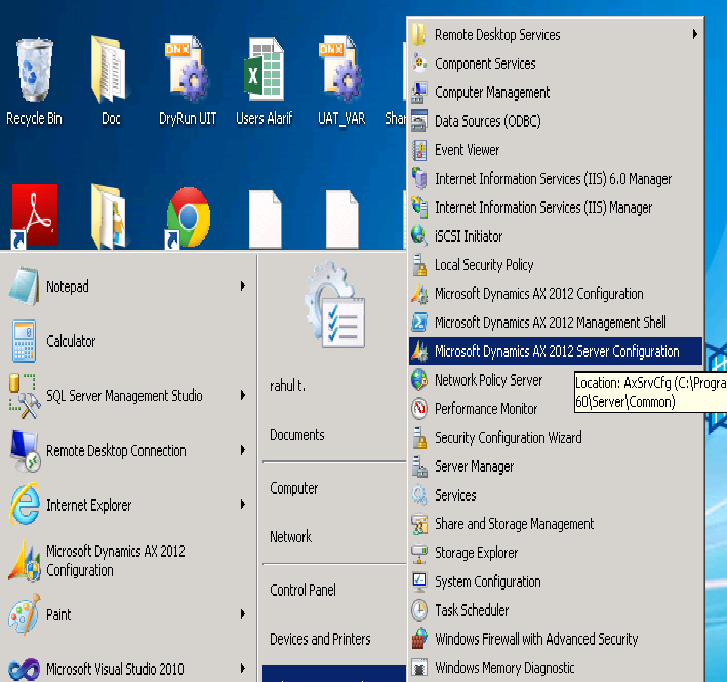The width and height of the screenshot is (727, 682).
Task: Click the Component Services icon
Action: click(x=420, y=64)
